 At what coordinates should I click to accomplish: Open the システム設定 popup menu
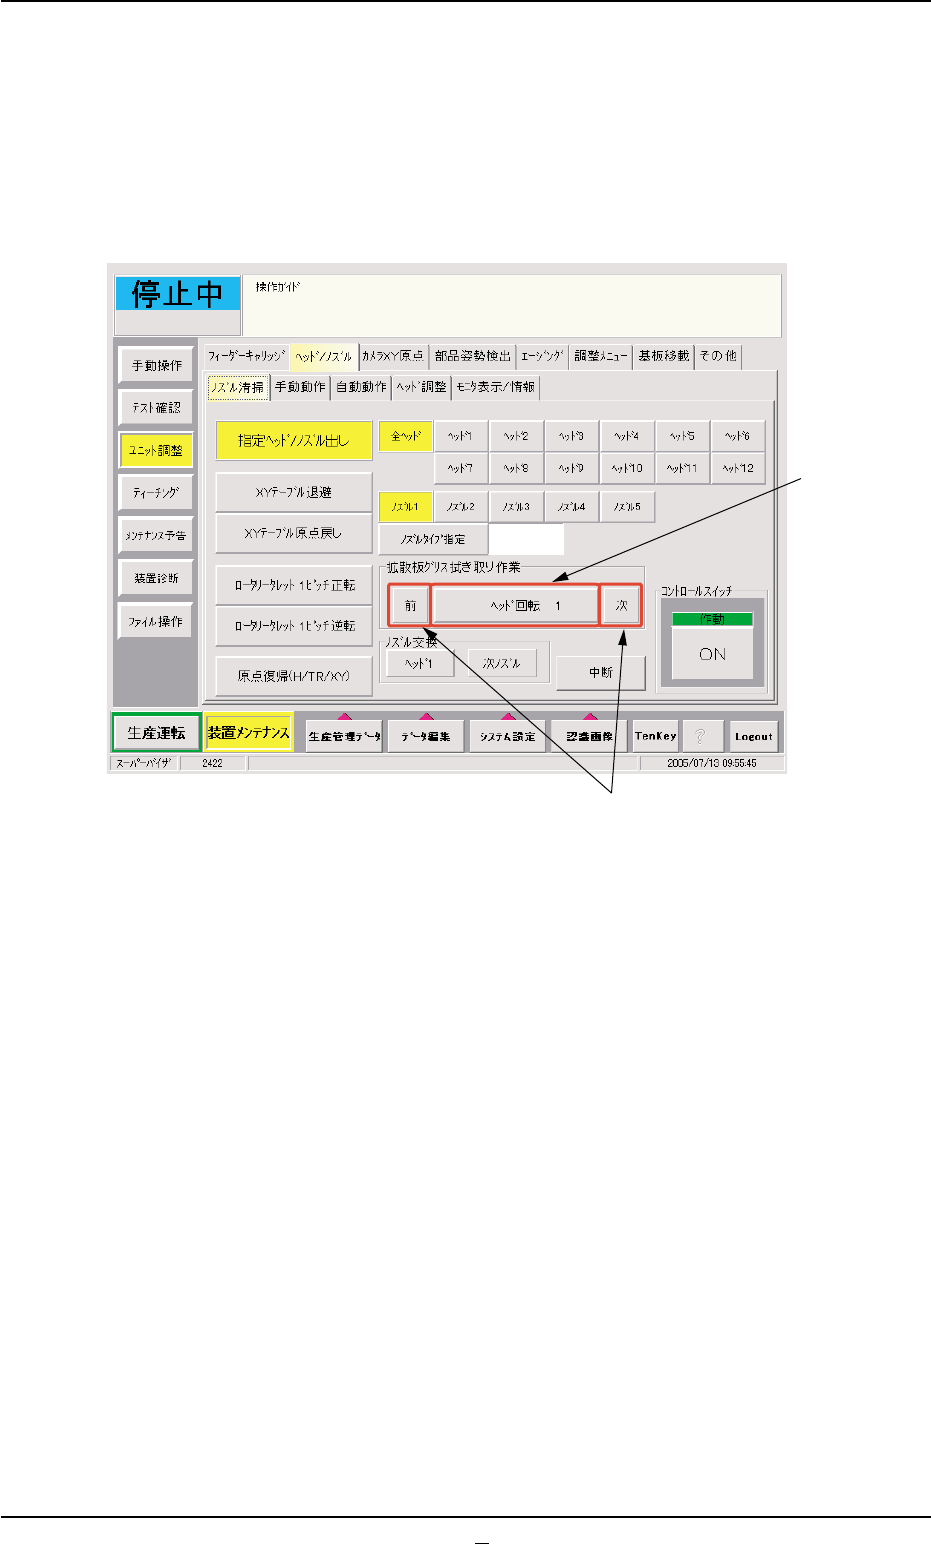pos(508,735)
